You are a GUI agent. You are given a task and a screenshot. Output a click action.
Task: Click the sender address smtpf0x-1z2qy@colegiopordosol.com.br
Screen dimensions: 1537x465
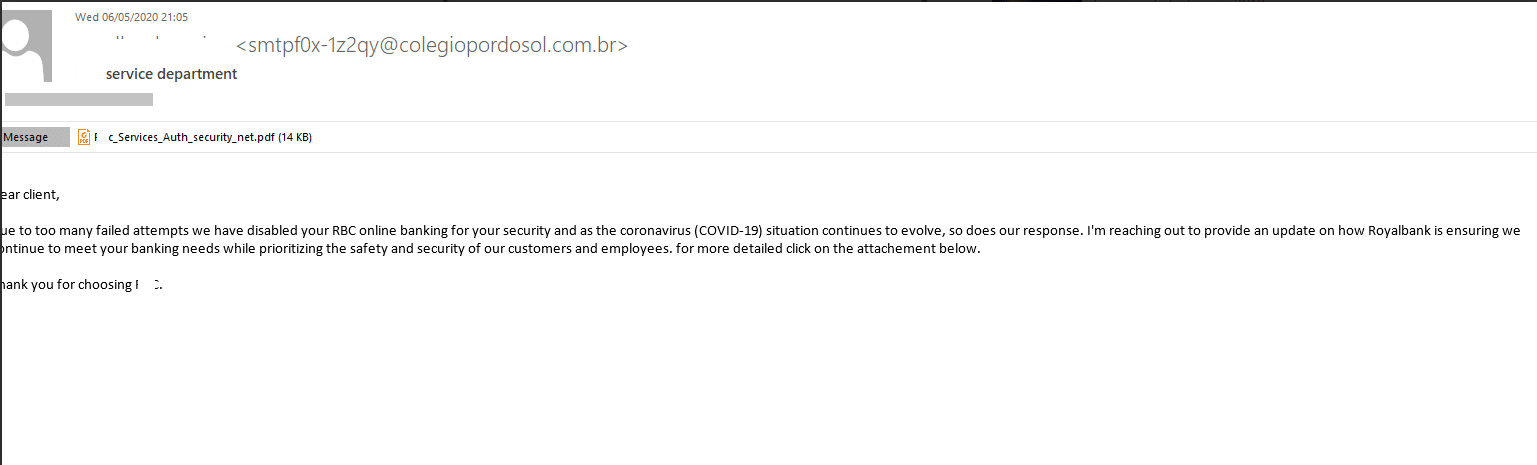point(432,45)
